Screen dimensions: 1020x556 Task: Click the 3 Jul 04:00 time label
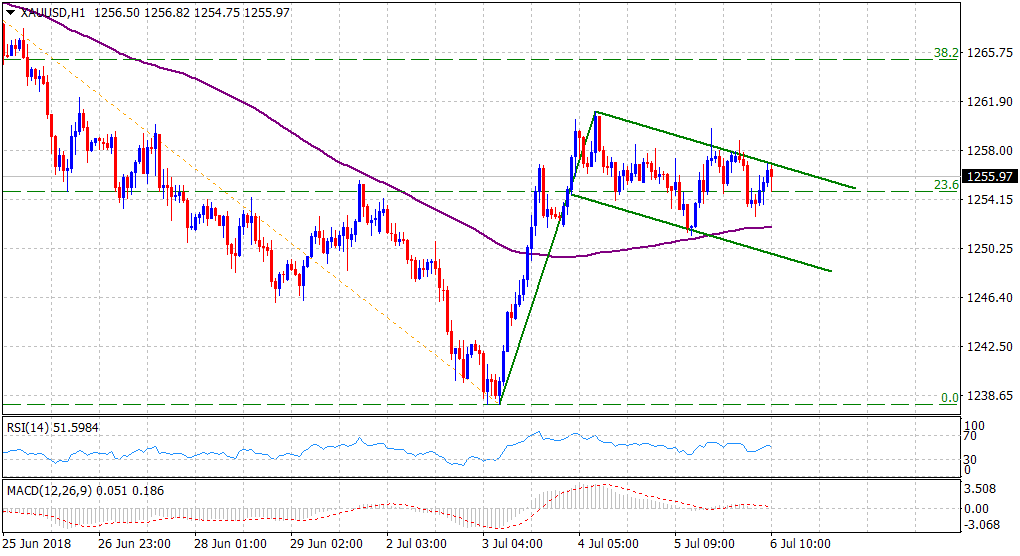tap(513, 545)
